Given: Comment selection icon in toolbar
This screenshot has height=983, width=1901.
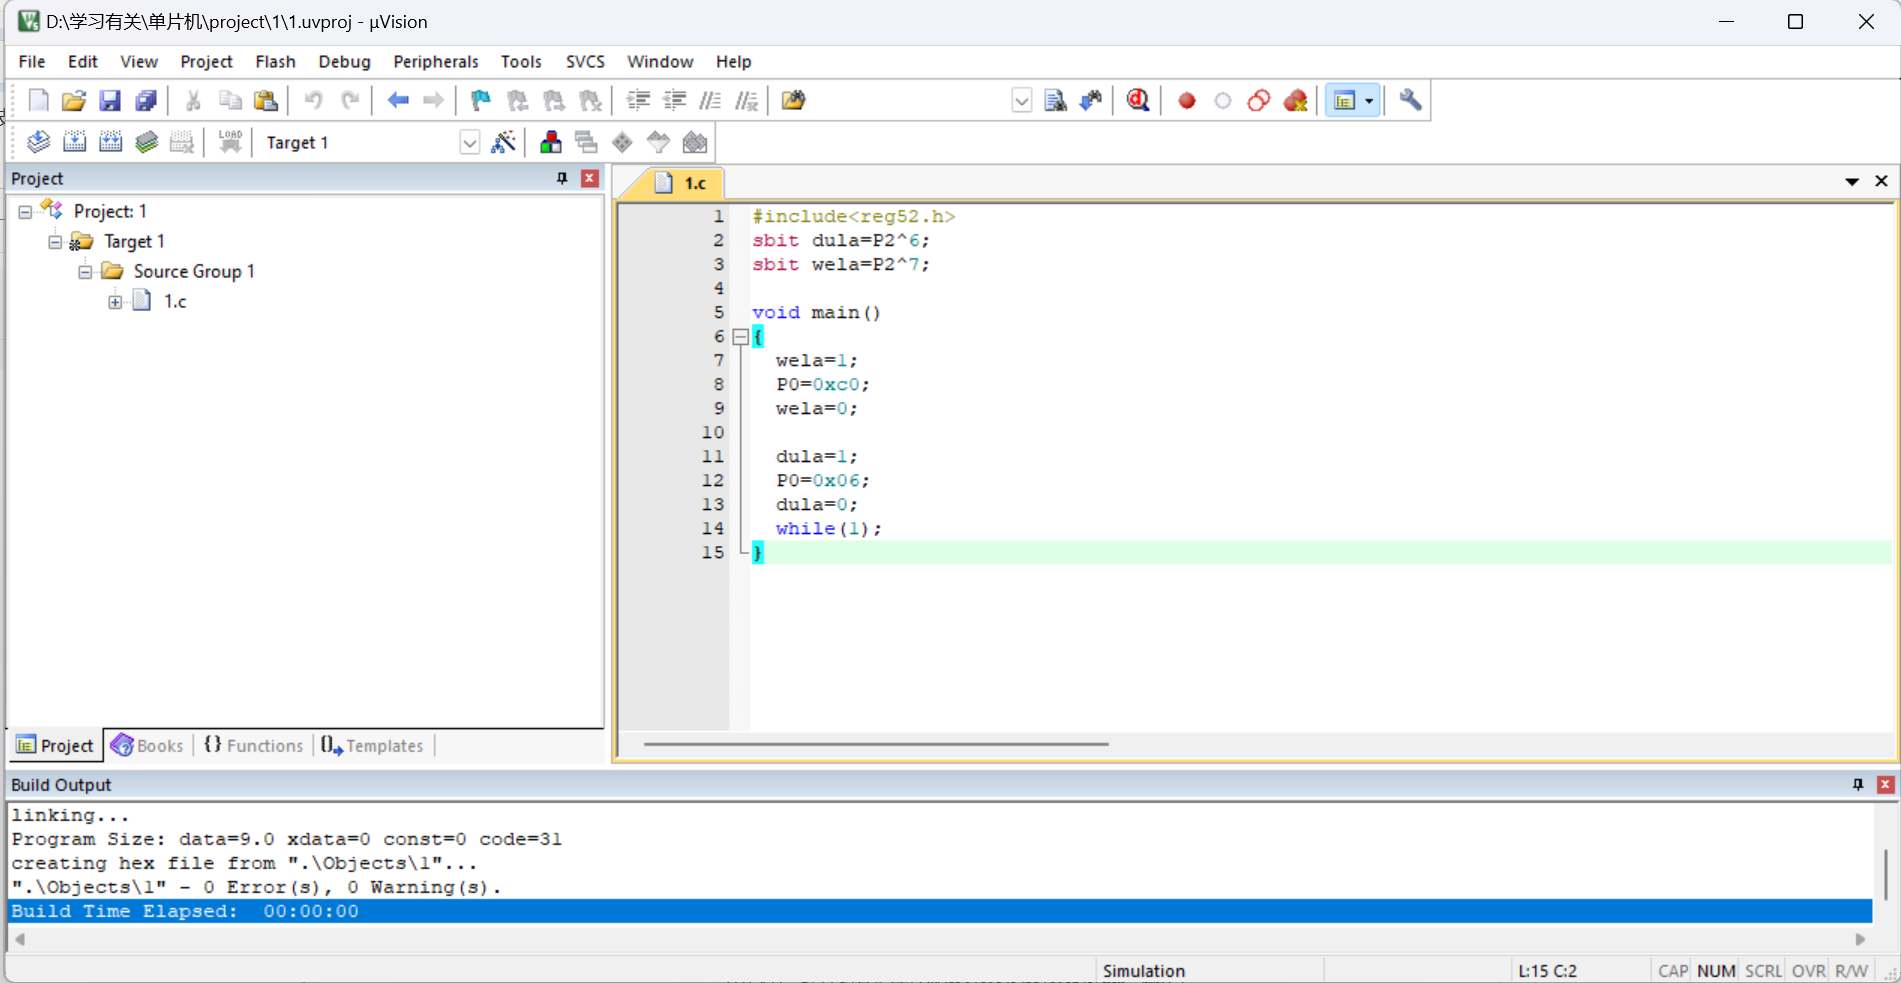Looking at the screenshot, I should pyautogui.click(x=710, y=100).
